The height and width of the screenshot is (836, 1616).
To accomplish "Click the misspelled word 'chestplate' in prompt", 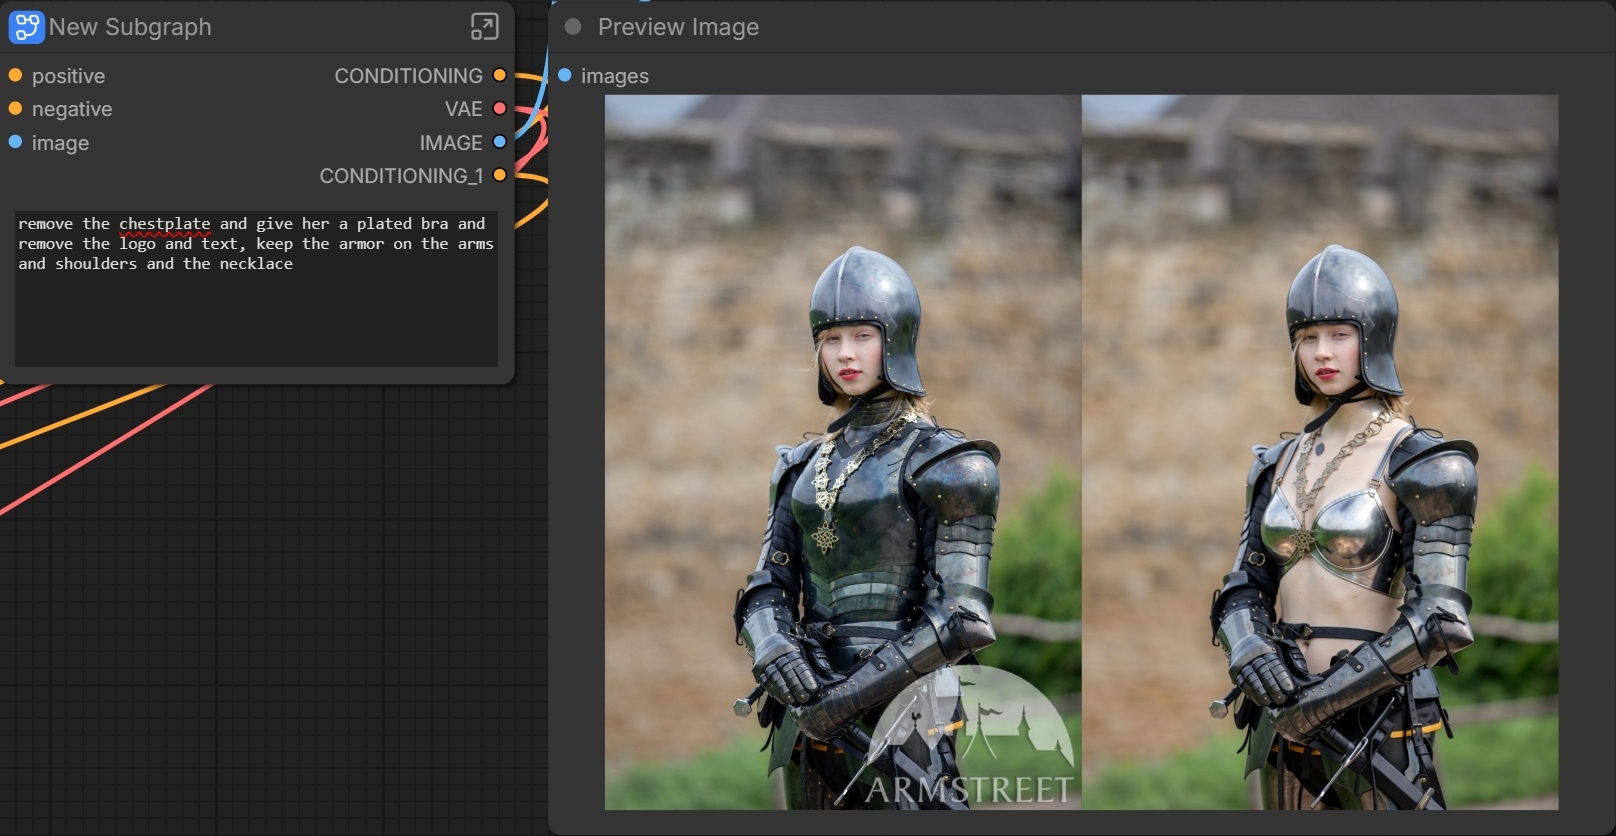I will coord(165,224).
